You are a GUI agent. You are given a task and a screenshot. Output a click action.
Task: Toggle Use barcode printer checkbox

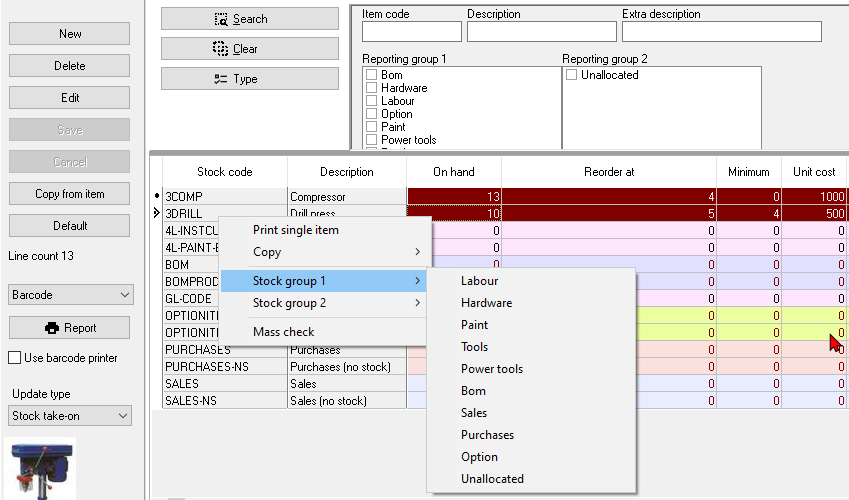click(x=15, y=358)
